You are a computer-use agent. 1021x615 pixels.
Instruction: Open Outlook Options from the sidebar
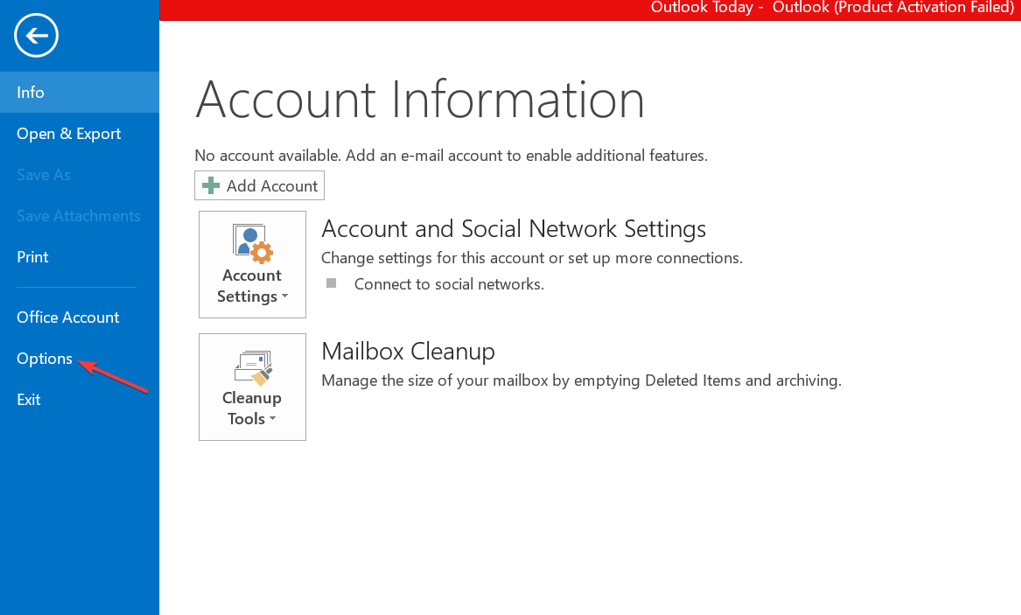coord(79,358)
